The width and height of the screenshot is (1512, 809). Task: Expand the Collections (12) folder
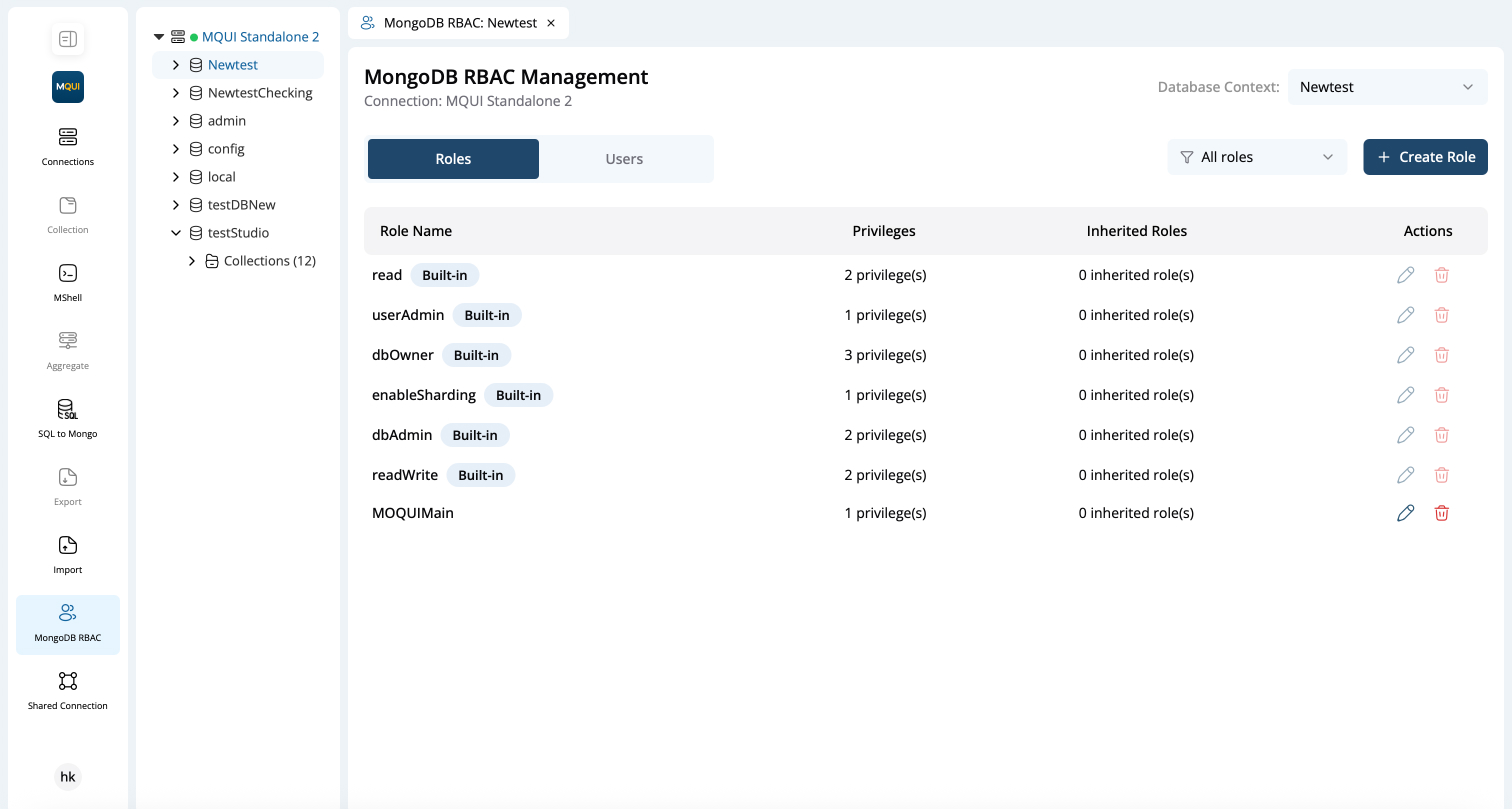[192, 261]
